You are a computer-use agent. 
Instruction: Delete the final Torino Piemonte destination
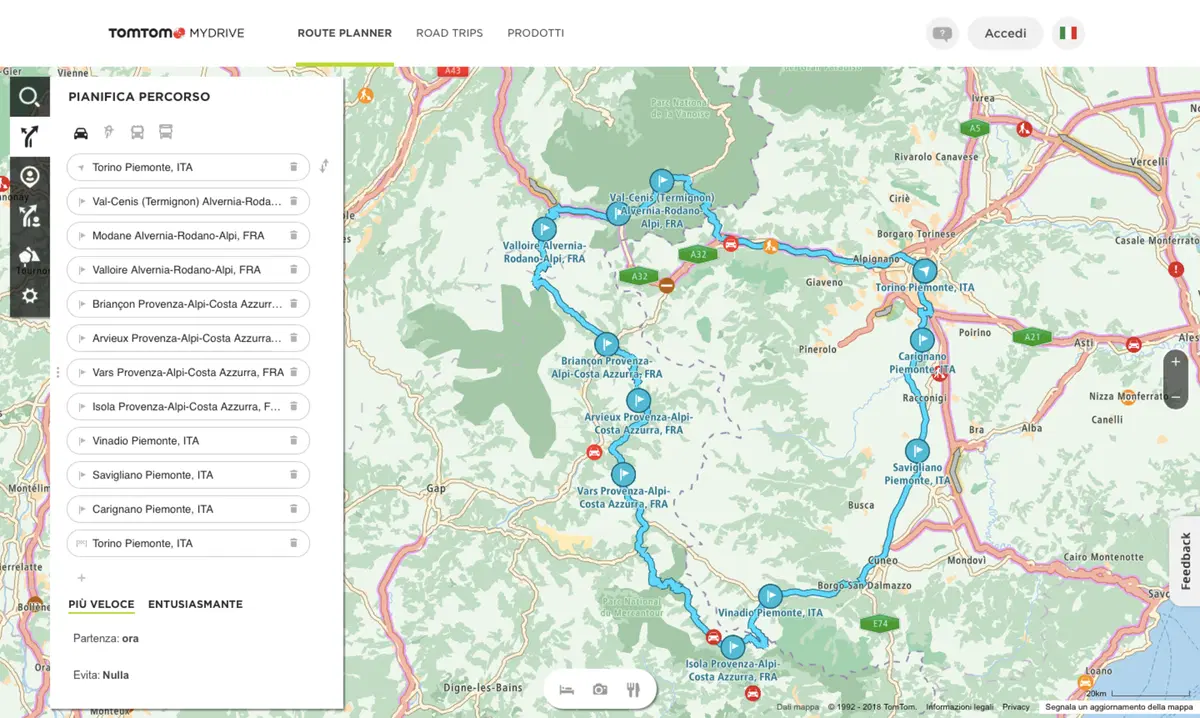coord(294,543)
